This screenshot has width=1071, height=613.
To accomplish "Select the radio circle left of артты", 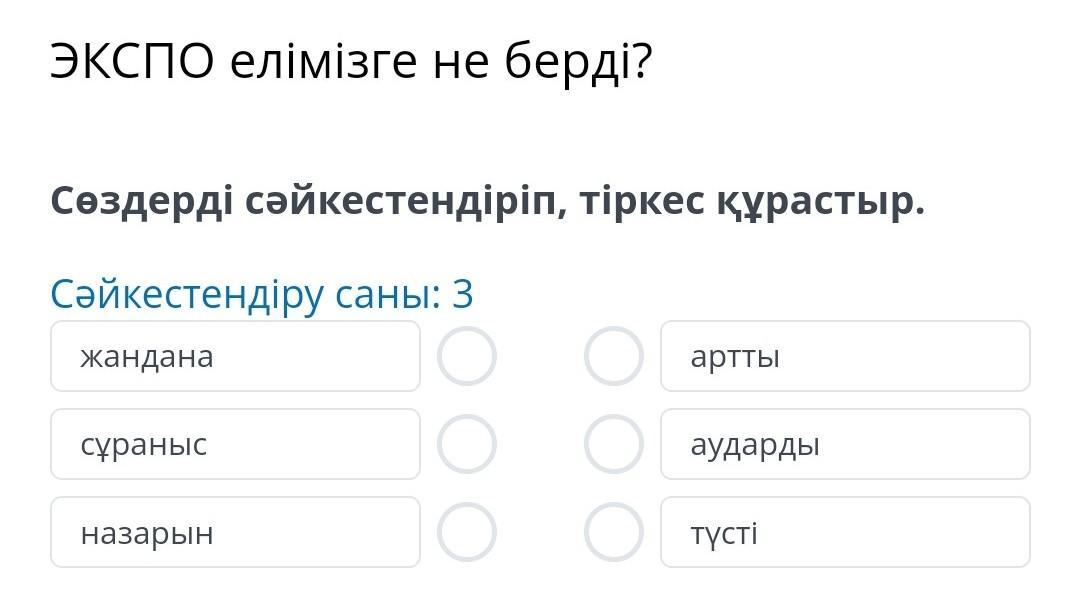I will 613,357.
